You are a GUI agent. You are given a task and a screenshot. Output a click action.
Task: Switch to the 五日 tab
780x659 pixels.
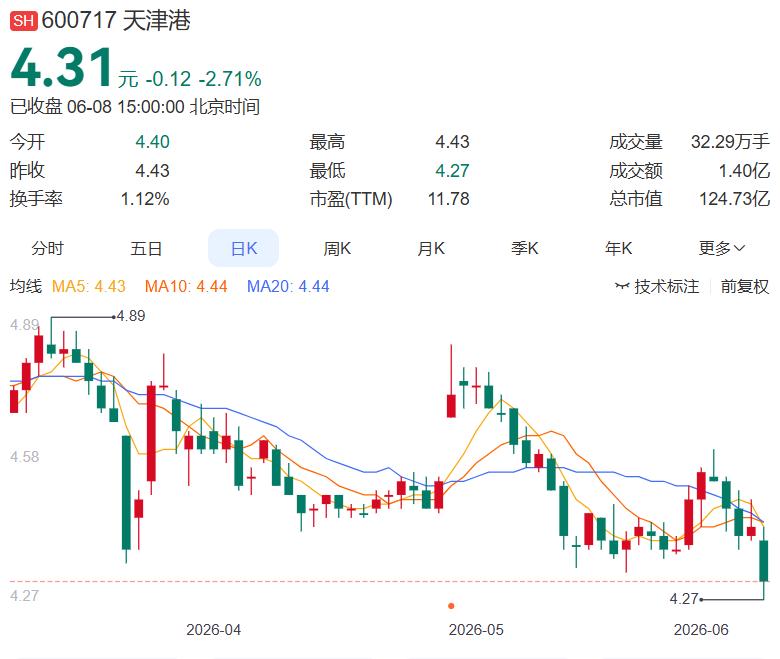coord(146,248)
